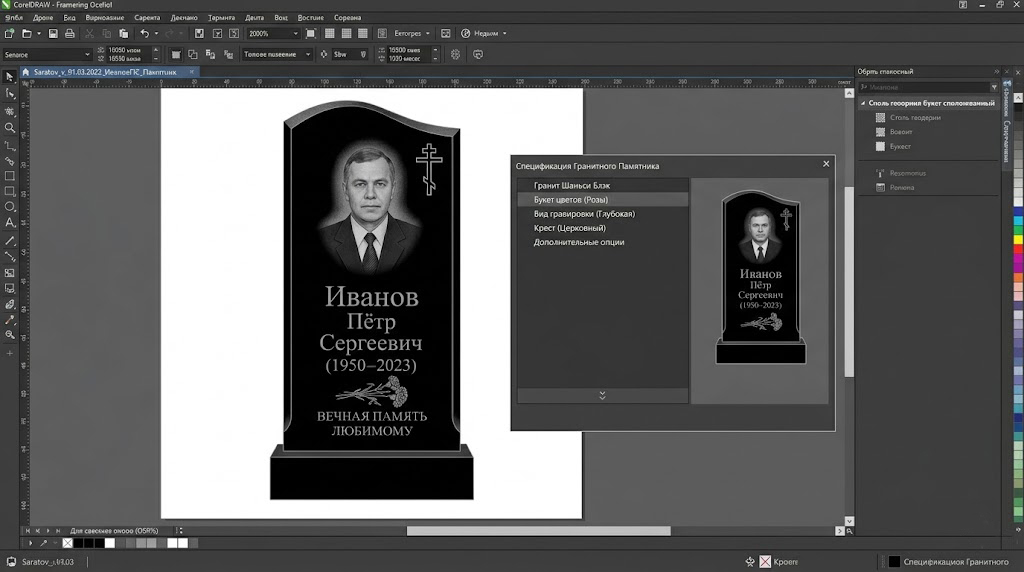Choose the Text tool in toolbox

pyautogui.click(x=10, y=222)
